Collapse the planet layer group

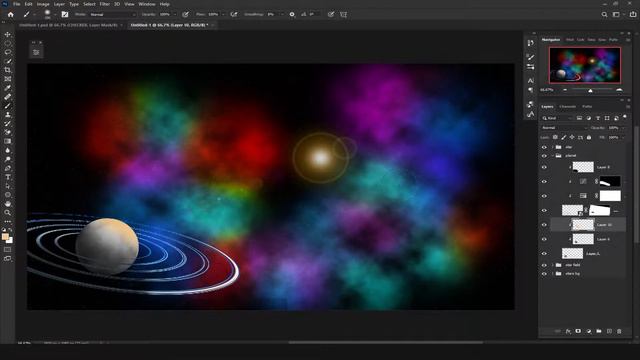coord(553,156)
